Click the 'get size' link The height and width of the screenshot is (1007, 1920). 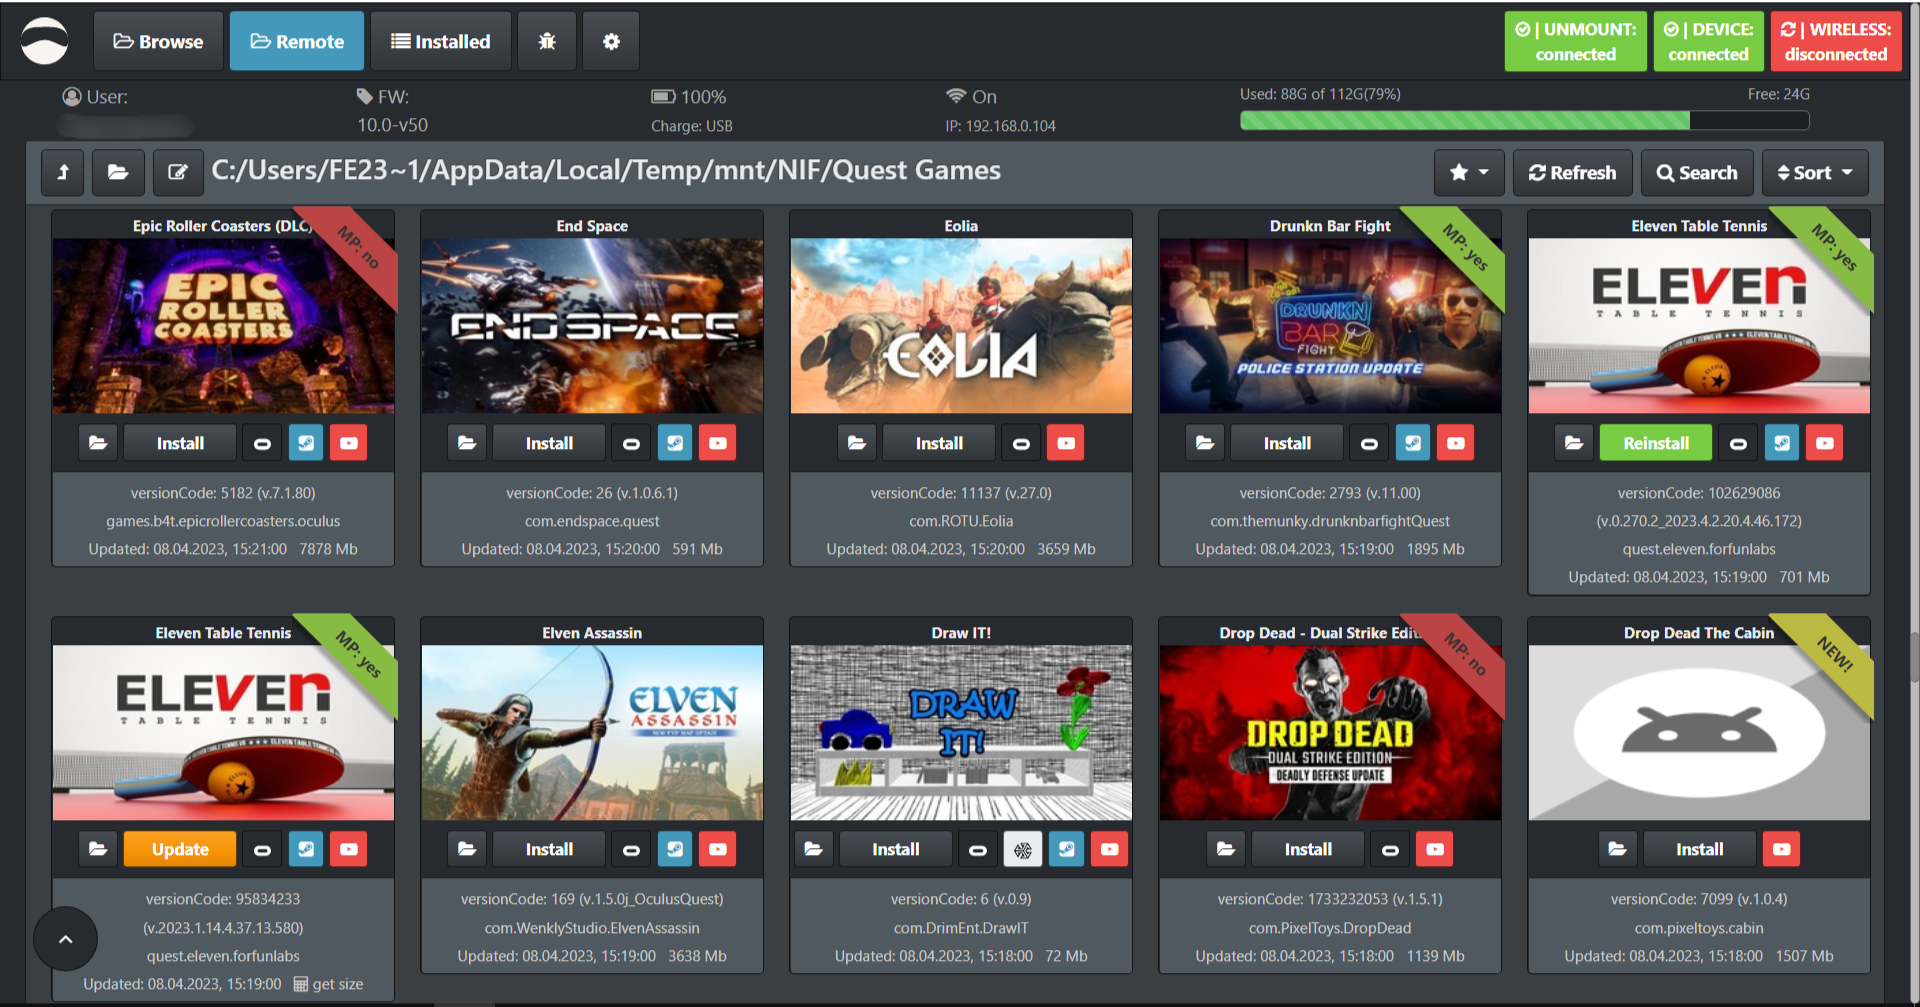click(x=328, y=984)
